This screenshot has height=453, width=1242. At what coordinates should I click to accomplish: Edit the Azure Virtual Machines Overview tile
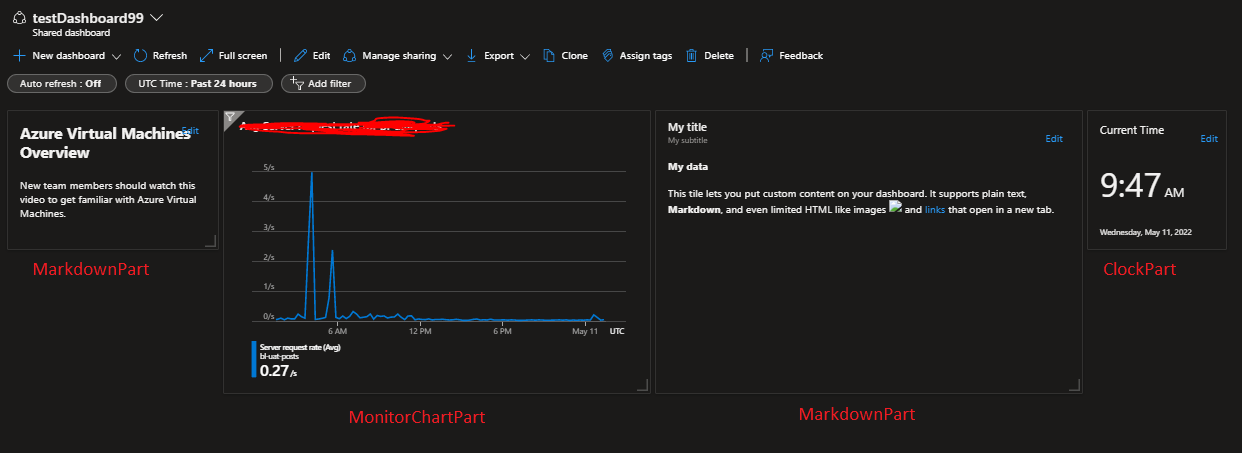190,131
